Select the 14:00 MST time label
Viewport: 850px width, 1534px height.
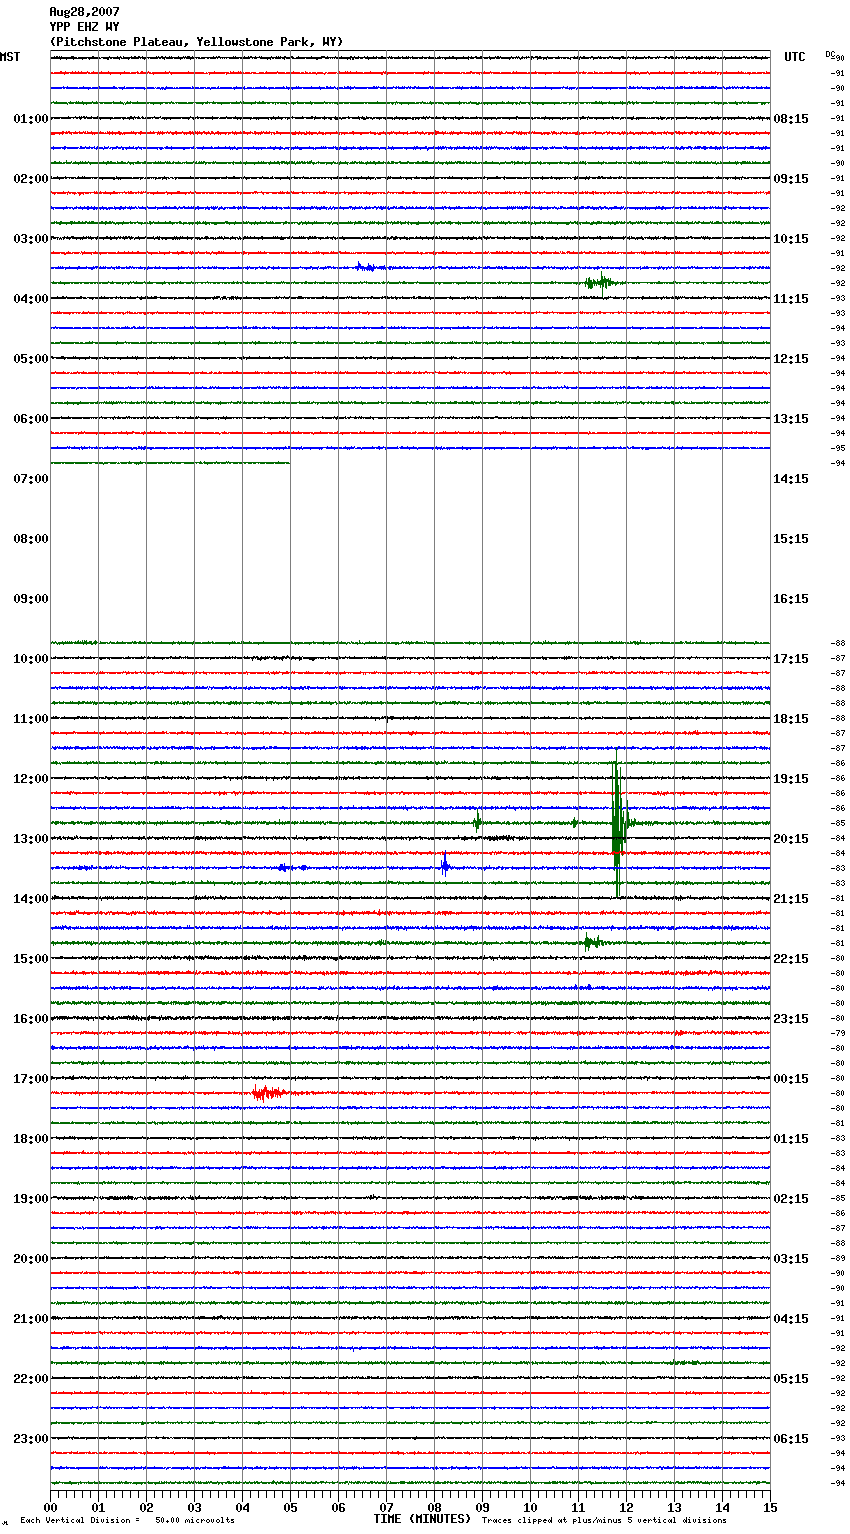click(31, 899)
